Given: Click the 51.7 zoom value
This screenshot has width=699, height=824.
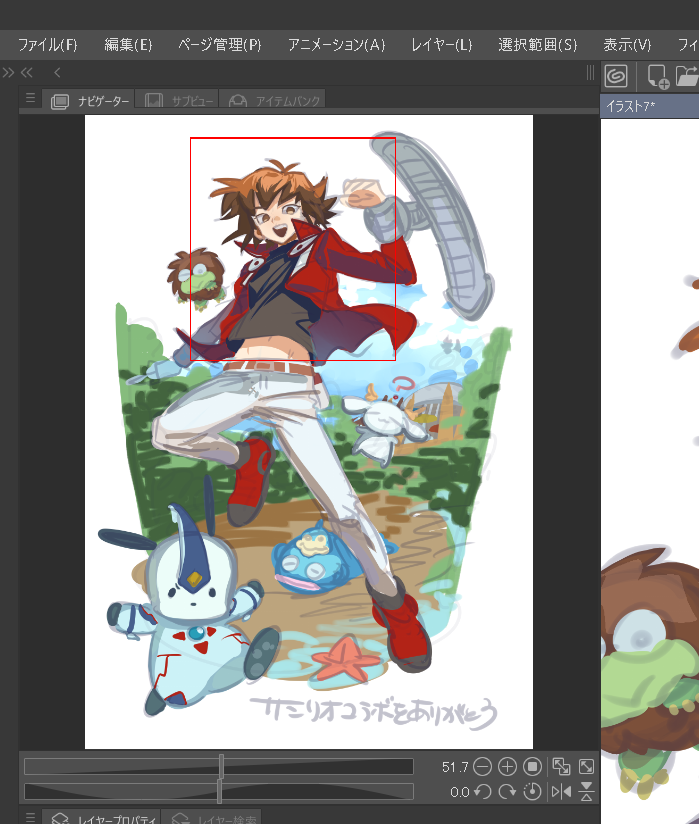Looking at the screenshot, I should tap(455, 767).
